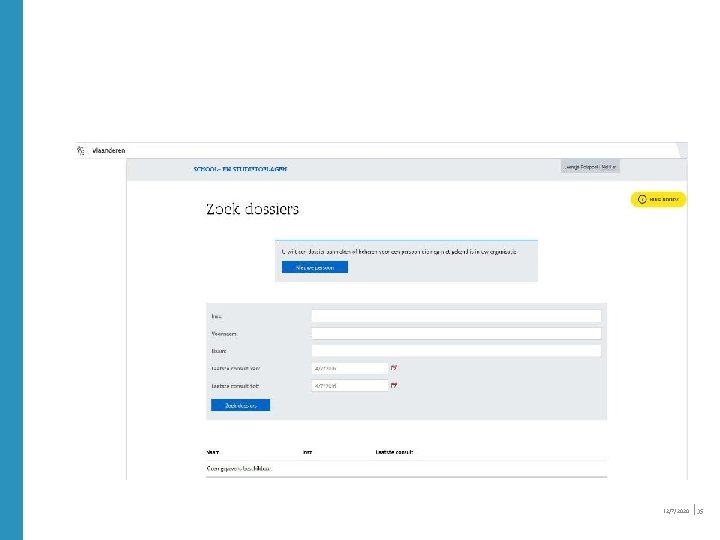The height and width of the screenshot is (540, 720).
Task: Click the Vlaanderen lion logo icon
Action: point(81,150)
